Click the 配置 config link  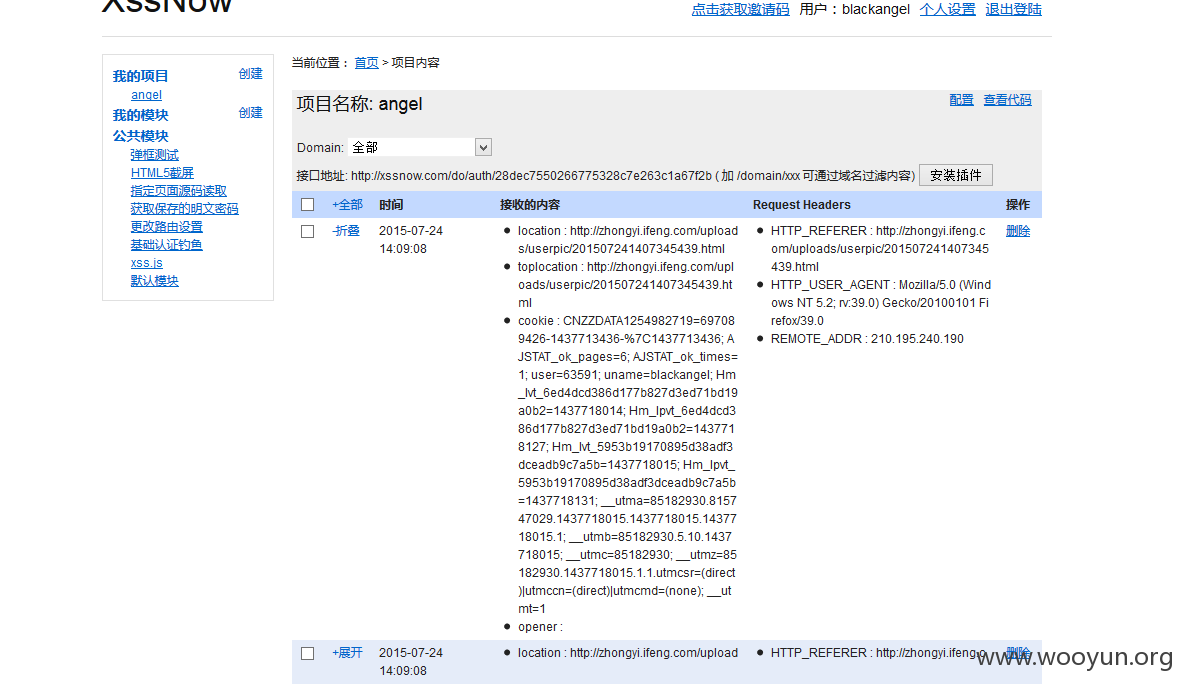point(961,100)
